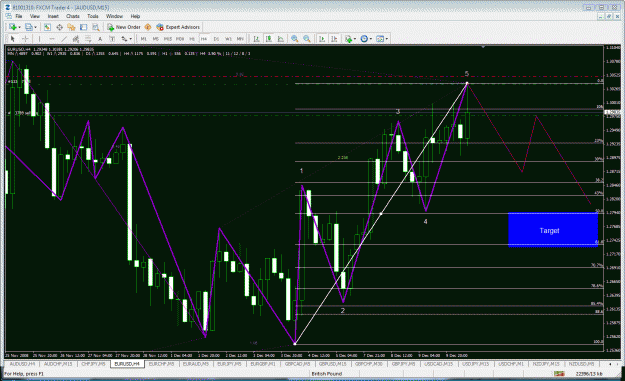
Task: Select the W1 timeframe button
Action: pos(228,39)
